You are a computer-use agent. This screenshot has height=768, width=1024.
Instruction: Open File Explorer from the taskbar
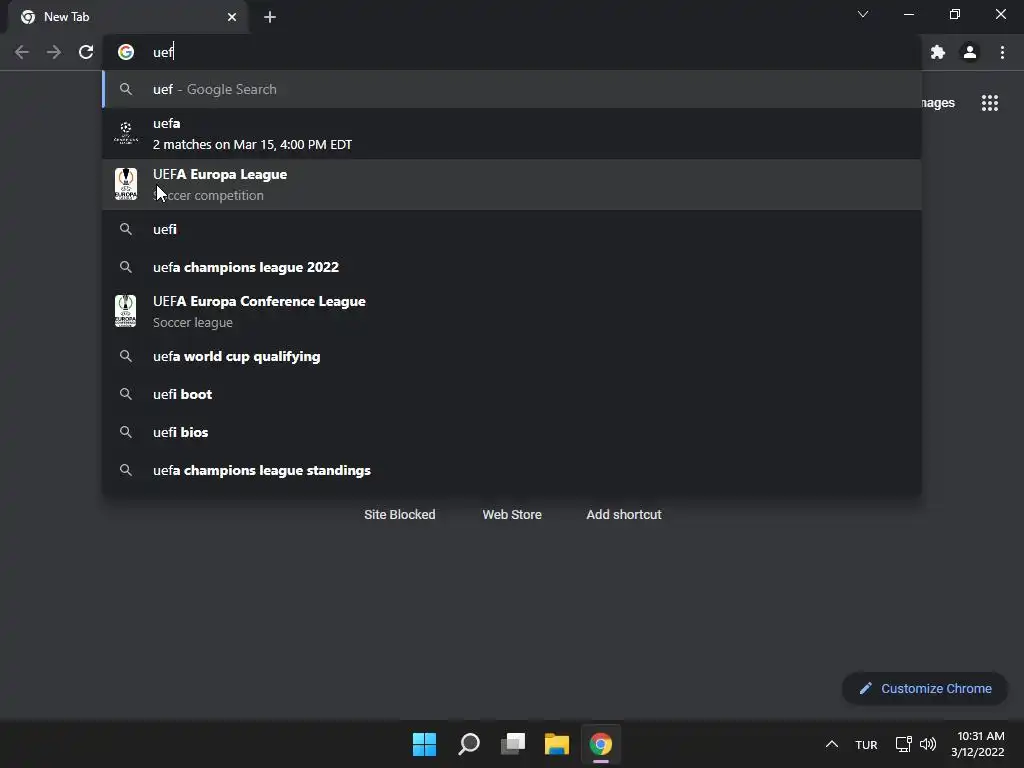(x=557, y=744)
